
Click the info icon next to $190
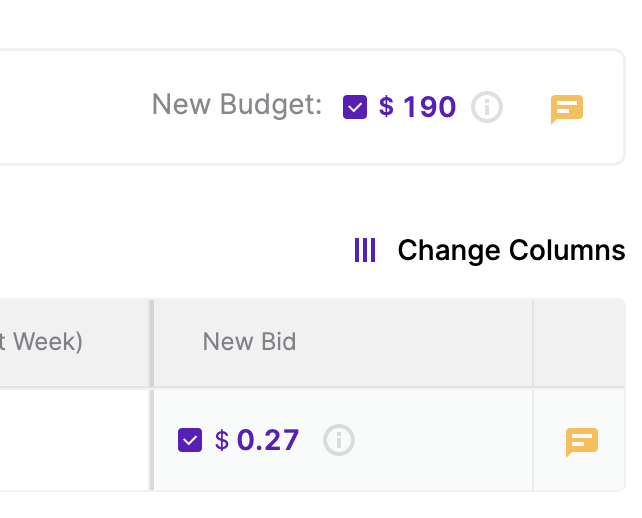tap(487, 107)
